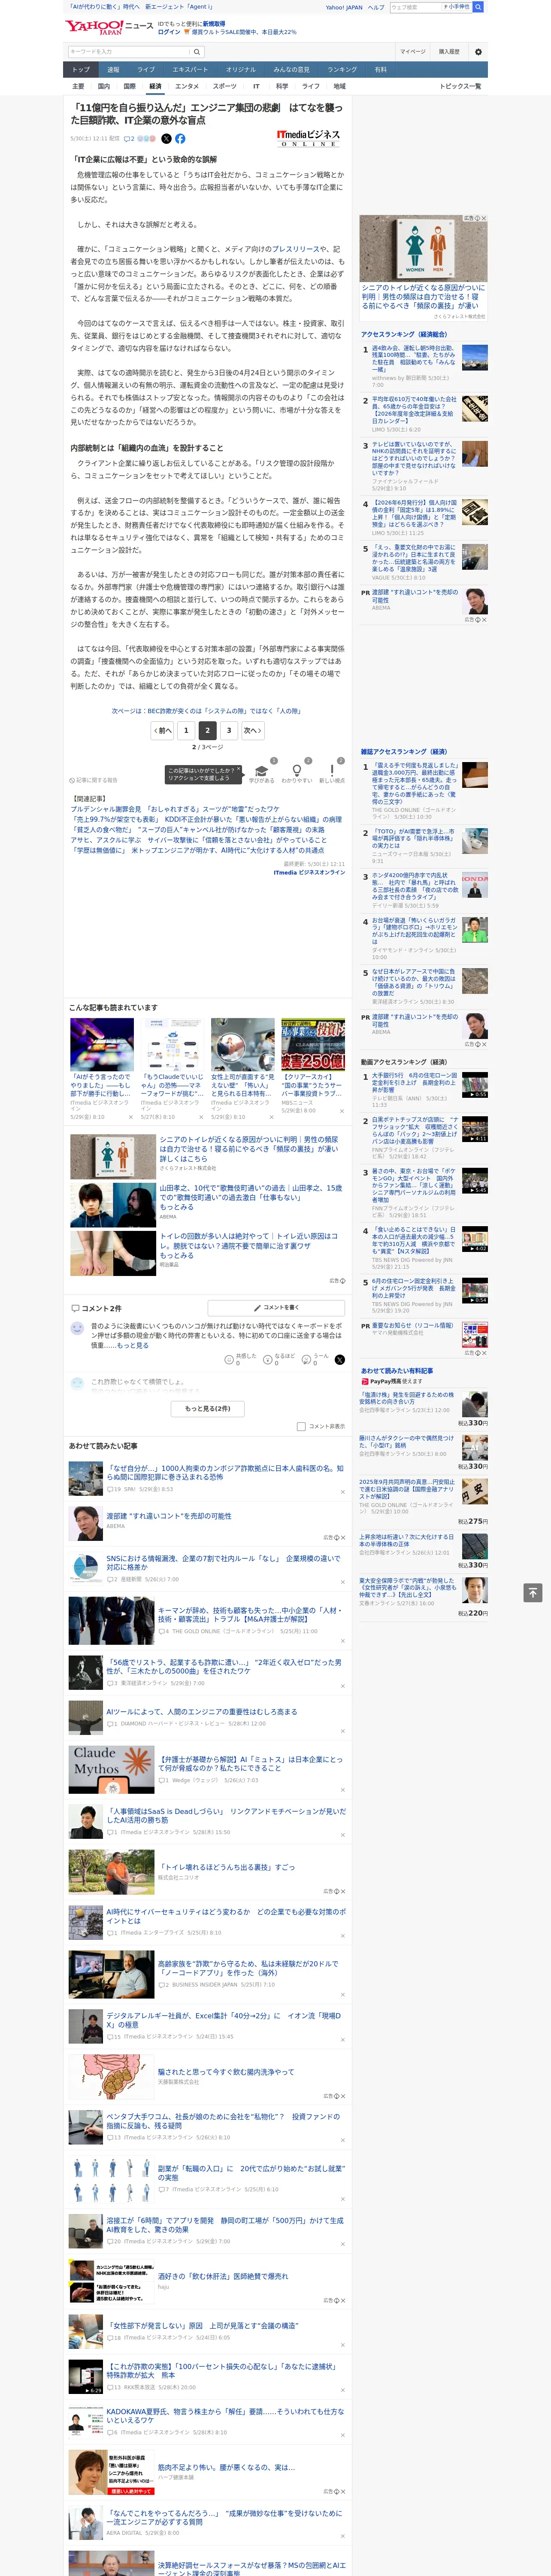This screenshot has width=551, height=2576.
Task: Open the ランキング navigation tab
Action: coord(342,70)
